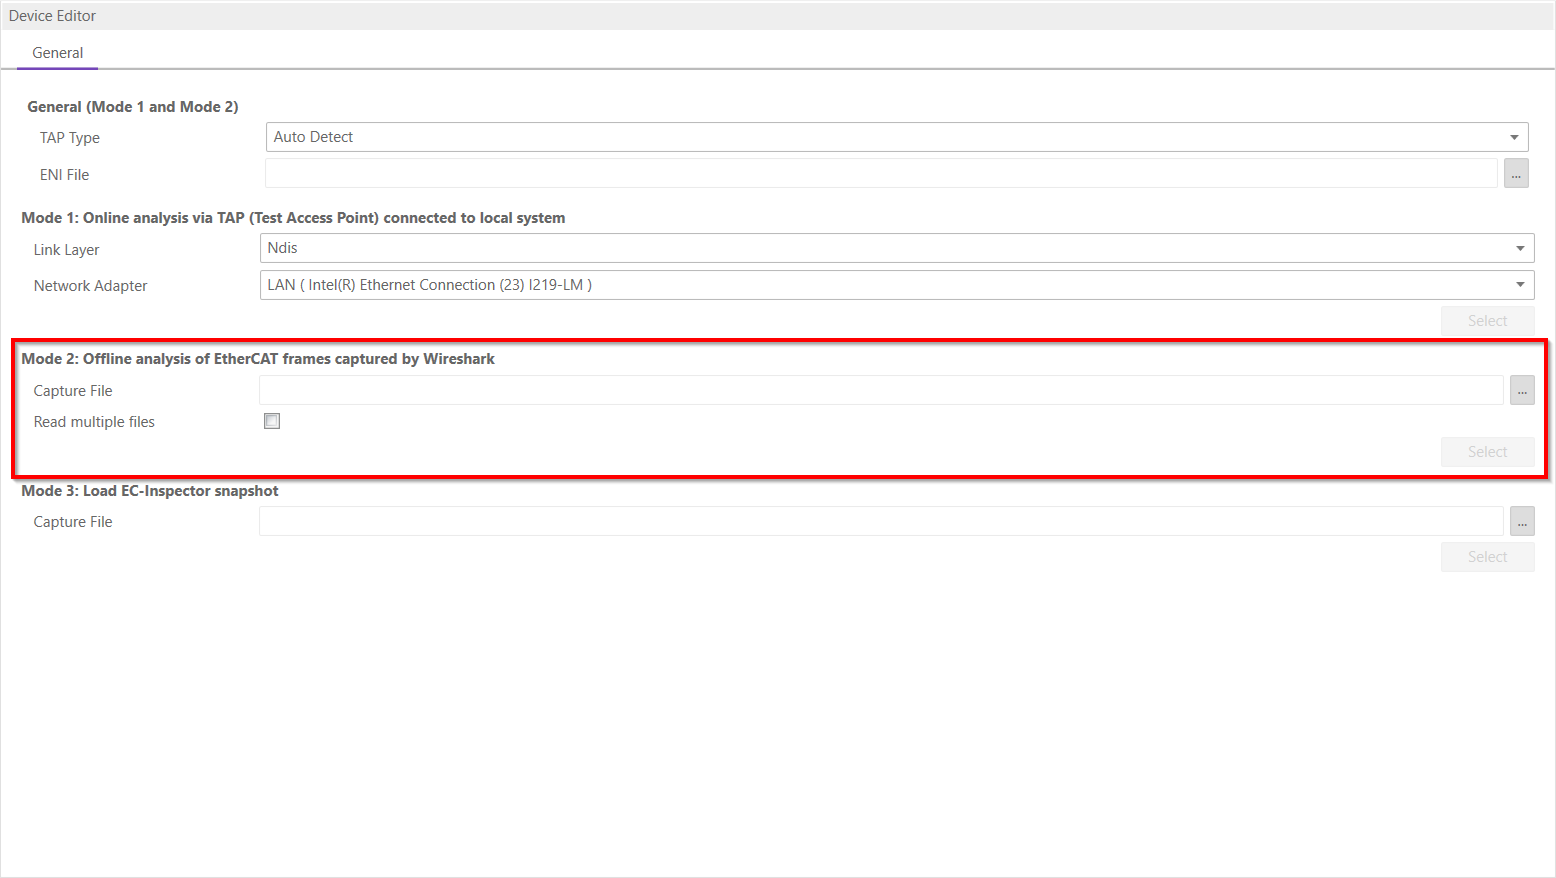Enable the Read multiple files checkbox
1556x878 pixels.
pyautogui.click(x=271, y=421)
